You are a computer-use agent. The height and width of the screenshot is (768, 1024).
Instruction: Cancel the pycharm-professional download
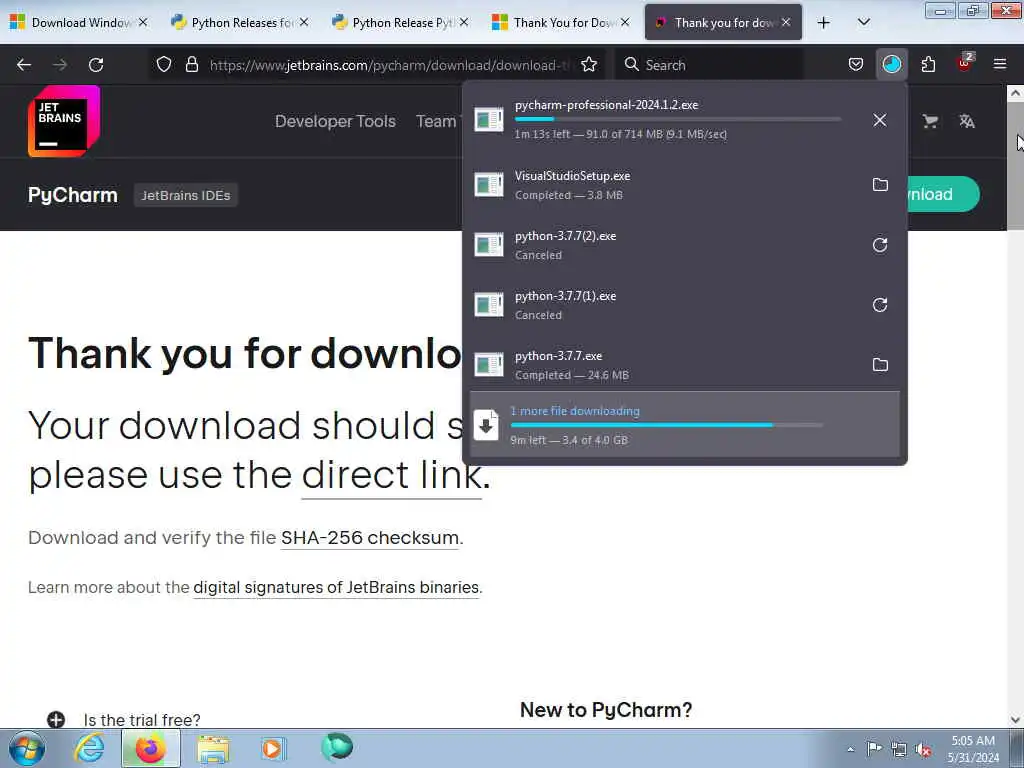tap(880, 120)
